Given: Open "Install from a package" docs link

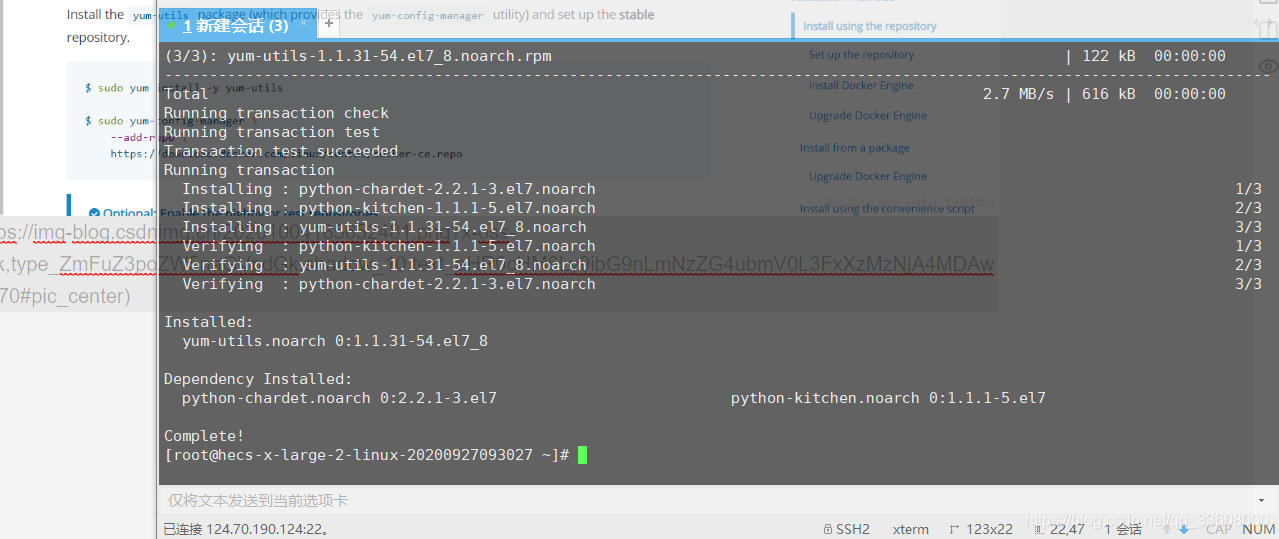Looking at the screenshot, I should click(855, 147).
